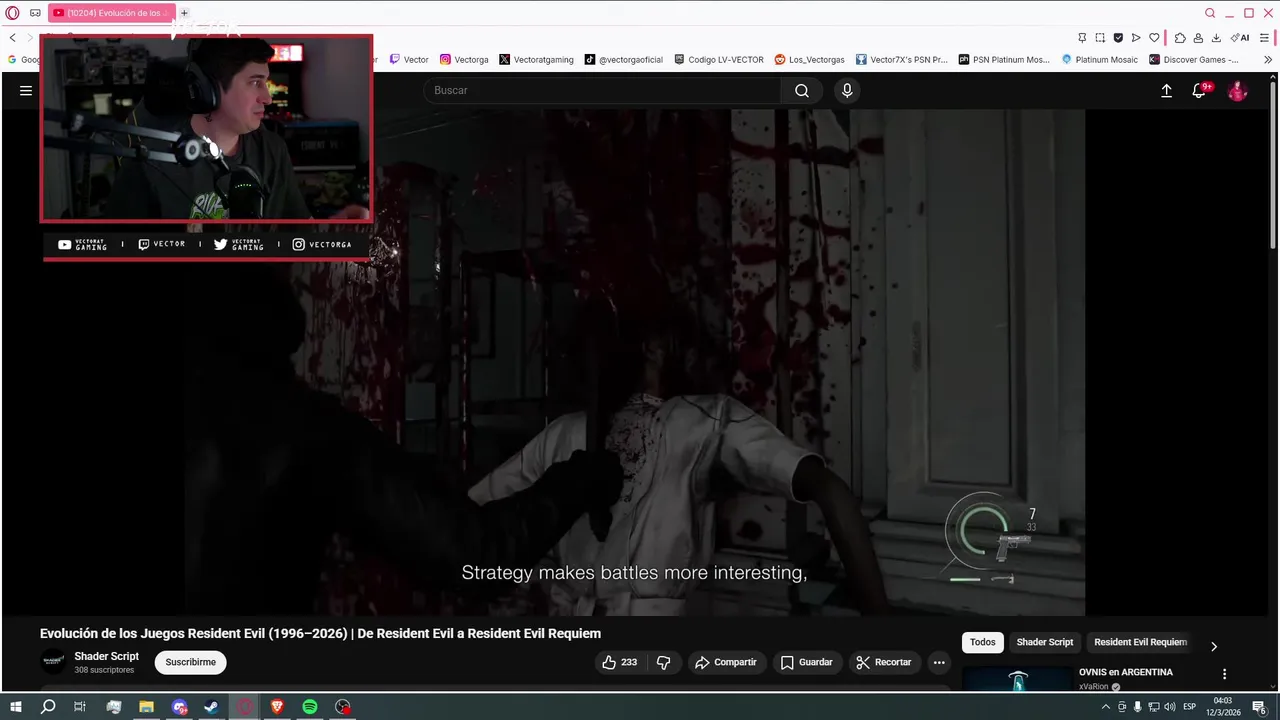Open the taskbar clock showing 04:03
The width and height of the screenshot is (1280, 720).
1222,707
